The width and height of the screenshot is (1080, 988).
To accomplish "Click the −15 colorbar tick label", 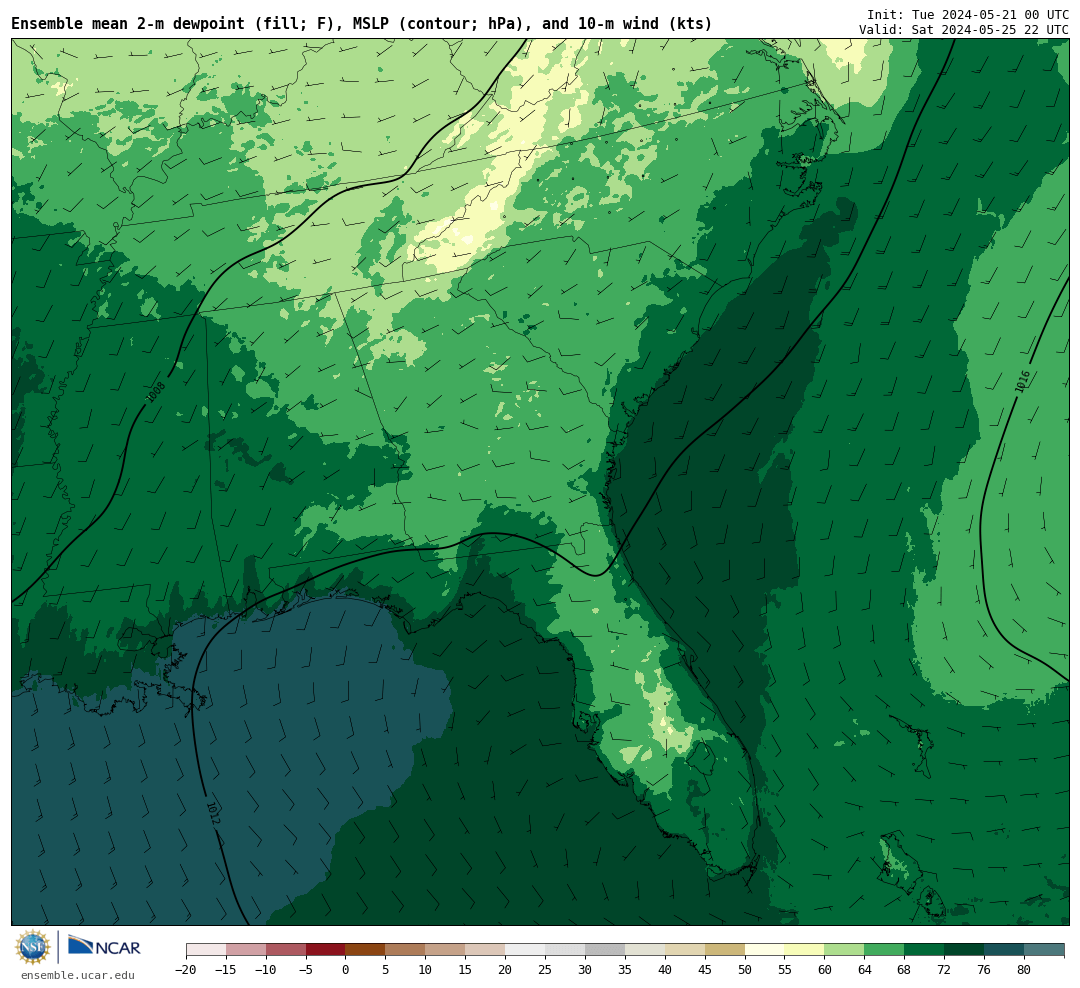I will click(225, 970).
